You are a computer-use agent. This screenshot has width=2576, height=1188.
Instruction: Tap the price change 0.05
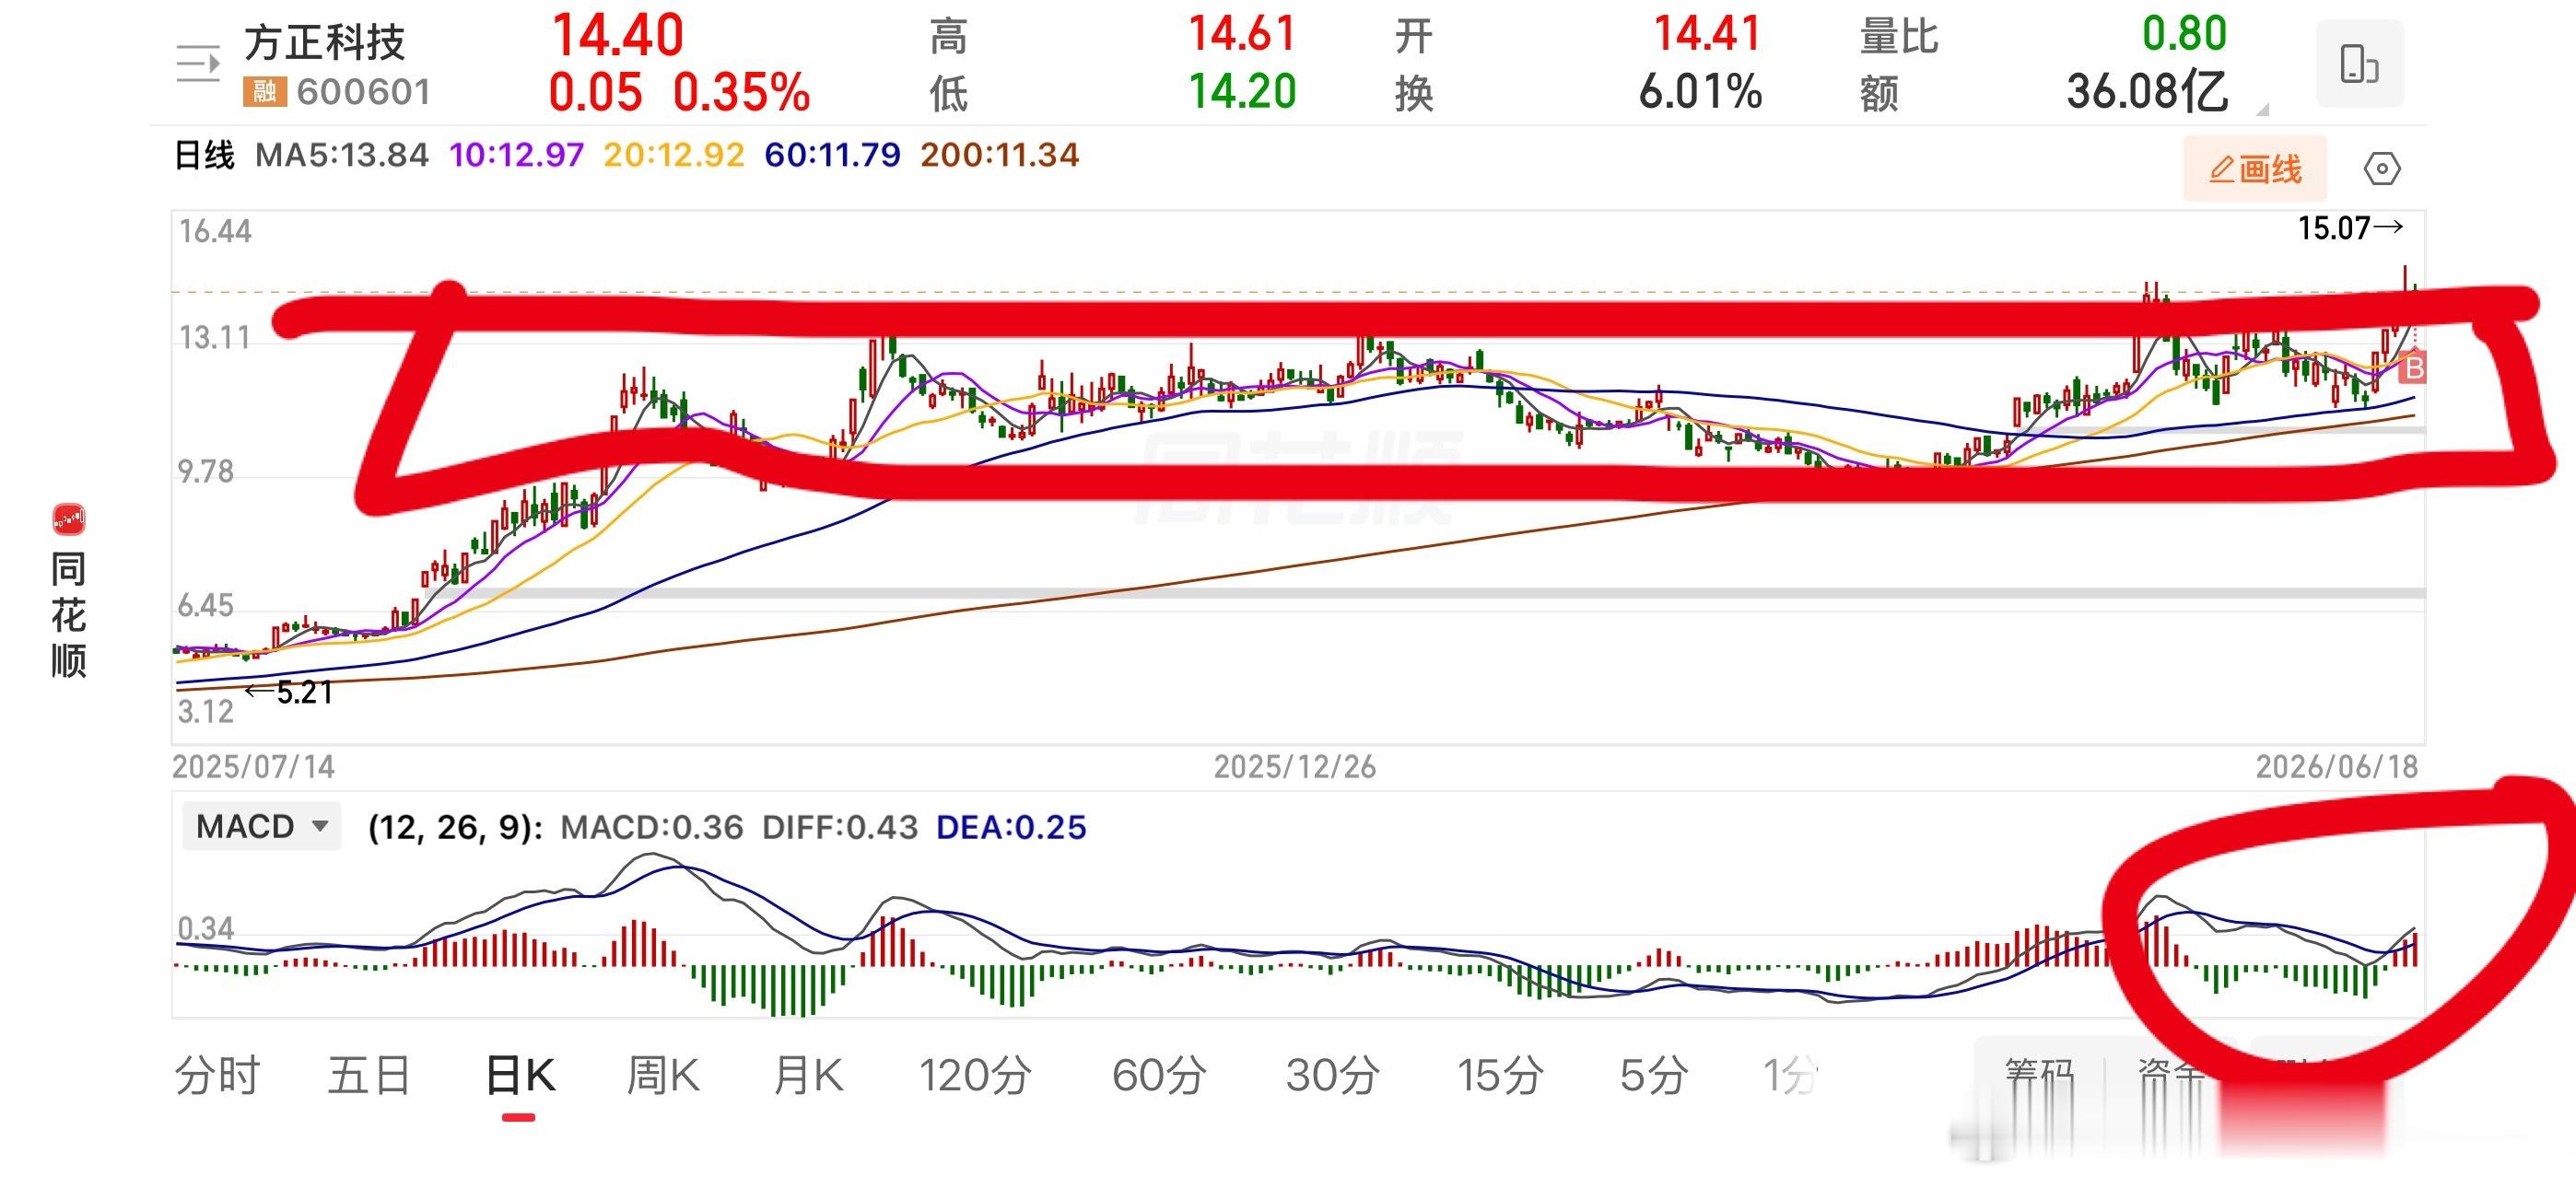[x=595, y=93]
